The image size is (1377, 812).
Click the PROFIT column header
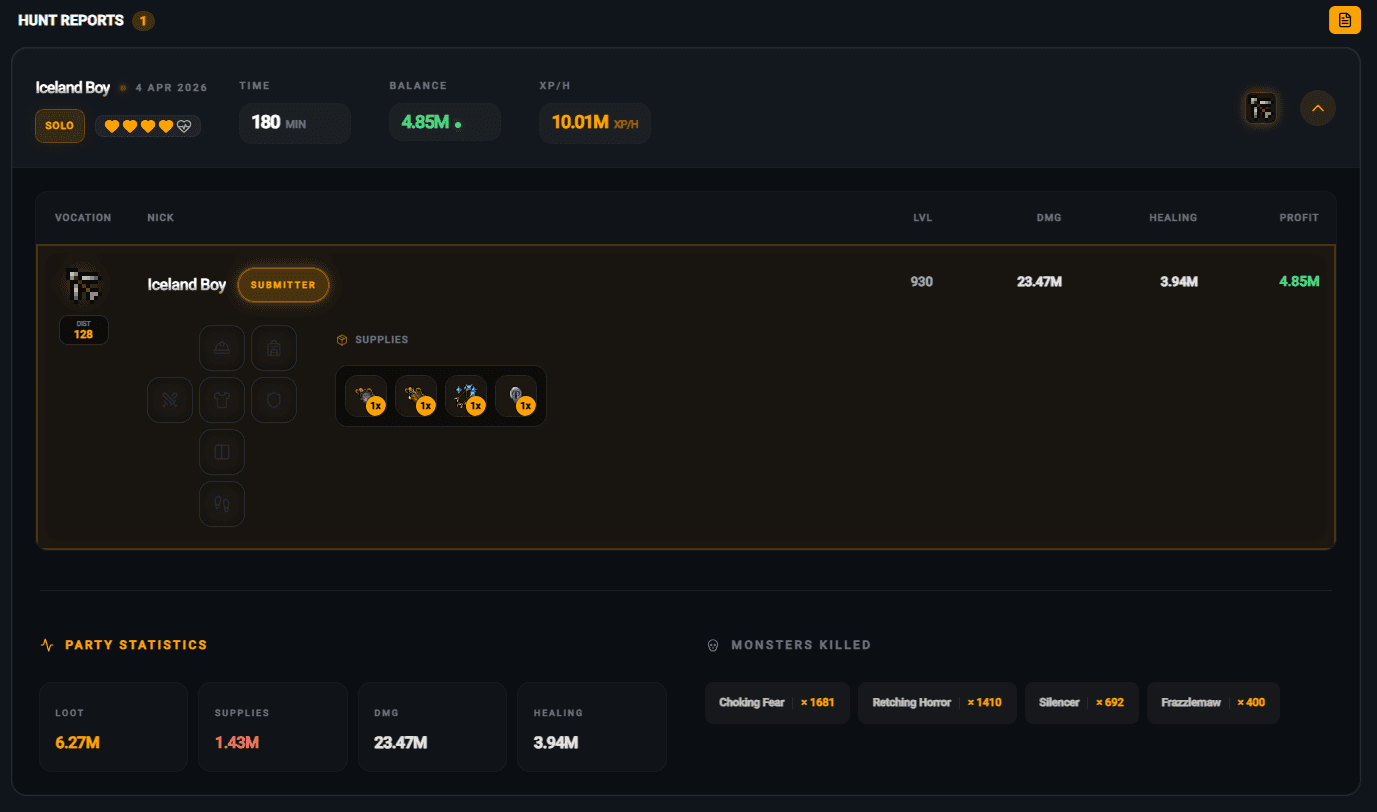tap(1298, 218)
